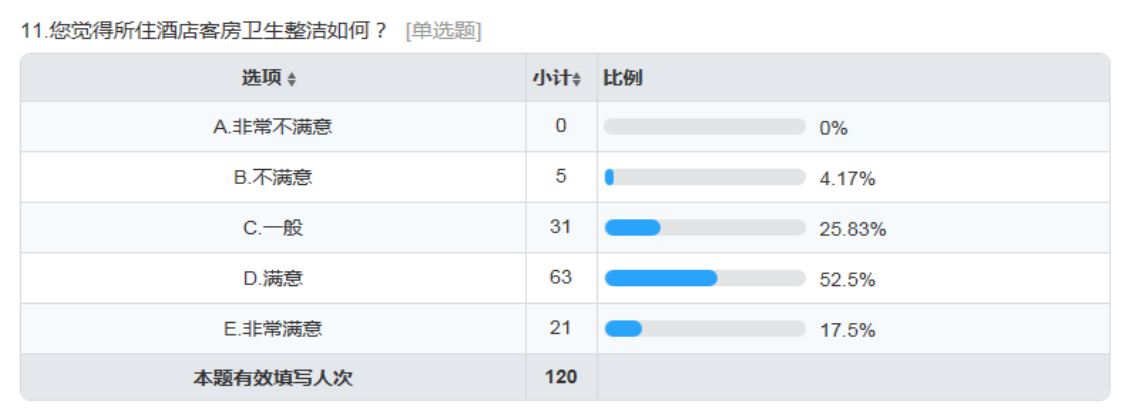Click the 4.17% progress bar
Viewport: 1124px width, 417px height.
point(705,177)
